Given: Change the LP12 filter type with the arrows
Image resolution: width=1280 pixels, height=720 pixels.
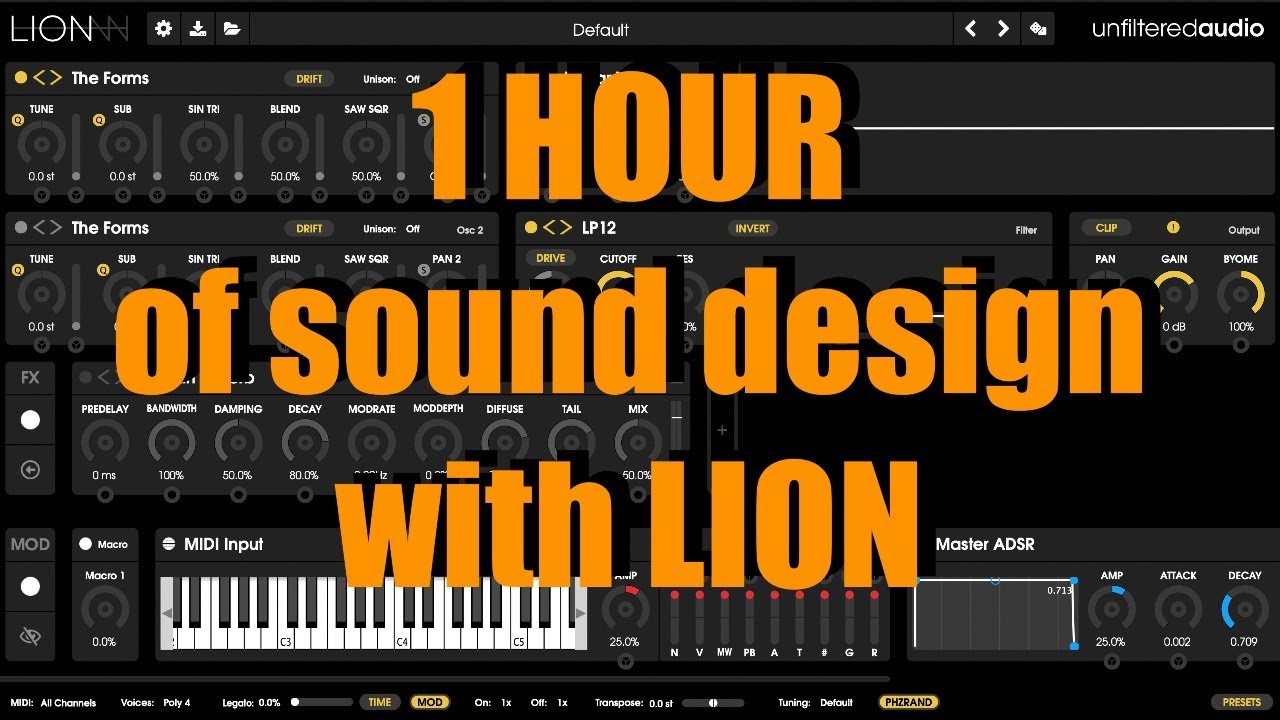Looking at the screenshot, I should pyautogui.click(x=558, y=227).
